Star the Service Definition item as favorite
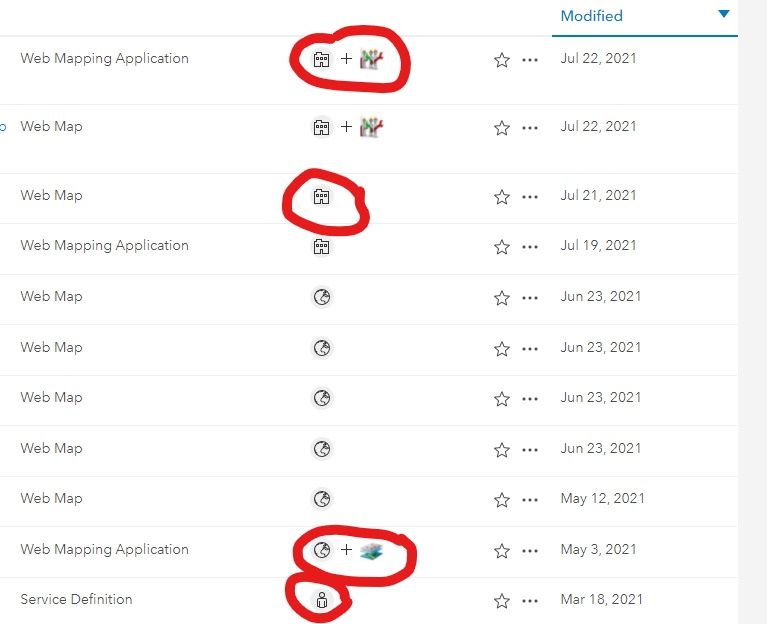Image resolution: width=767 pixels, height=624 pixels. point(502,601)
